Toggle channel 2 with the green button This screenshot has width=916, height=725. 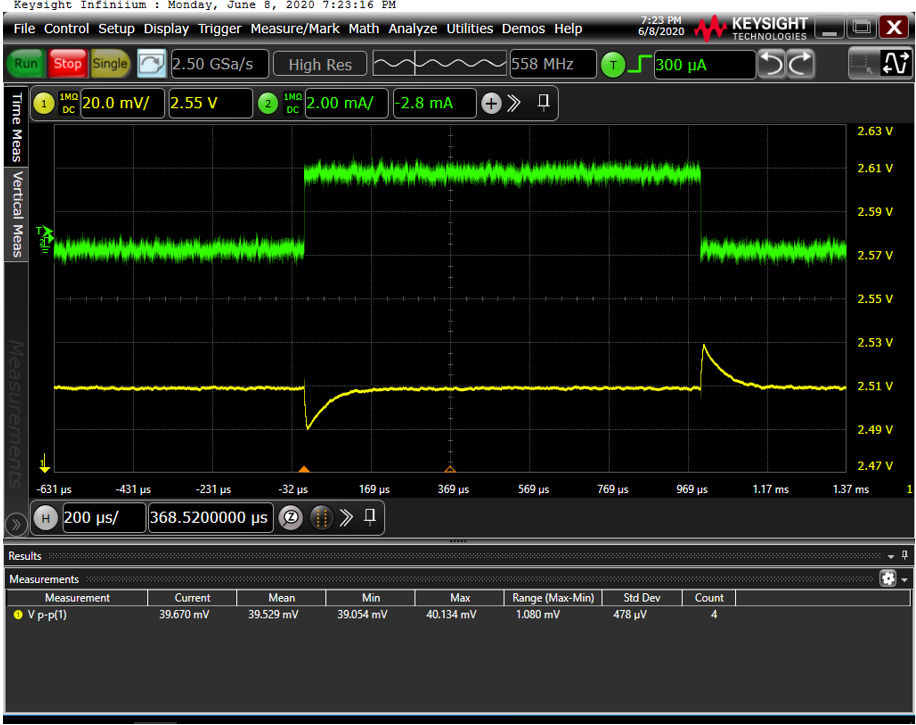click(268, 101)
